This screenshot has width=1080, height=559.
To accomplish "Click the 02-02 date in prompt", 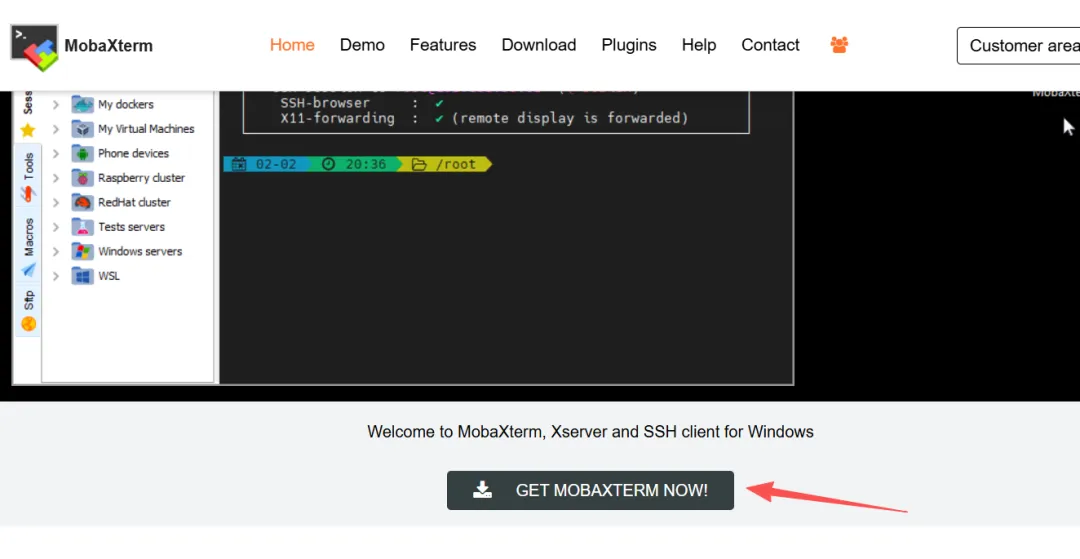I will (x=276, y=164).
